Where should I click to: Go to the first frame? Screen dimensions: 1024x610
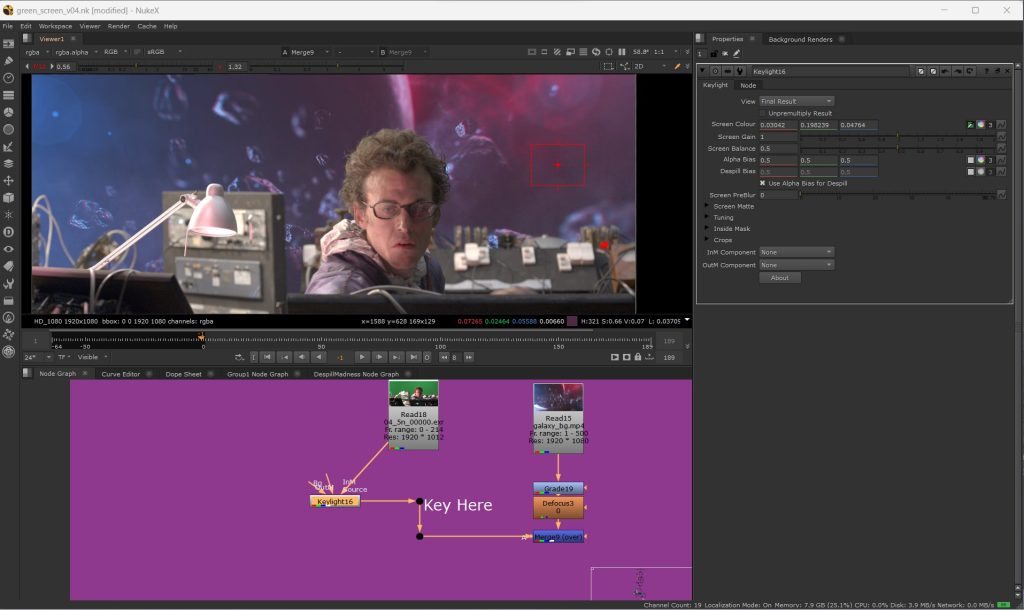point(268,357)
